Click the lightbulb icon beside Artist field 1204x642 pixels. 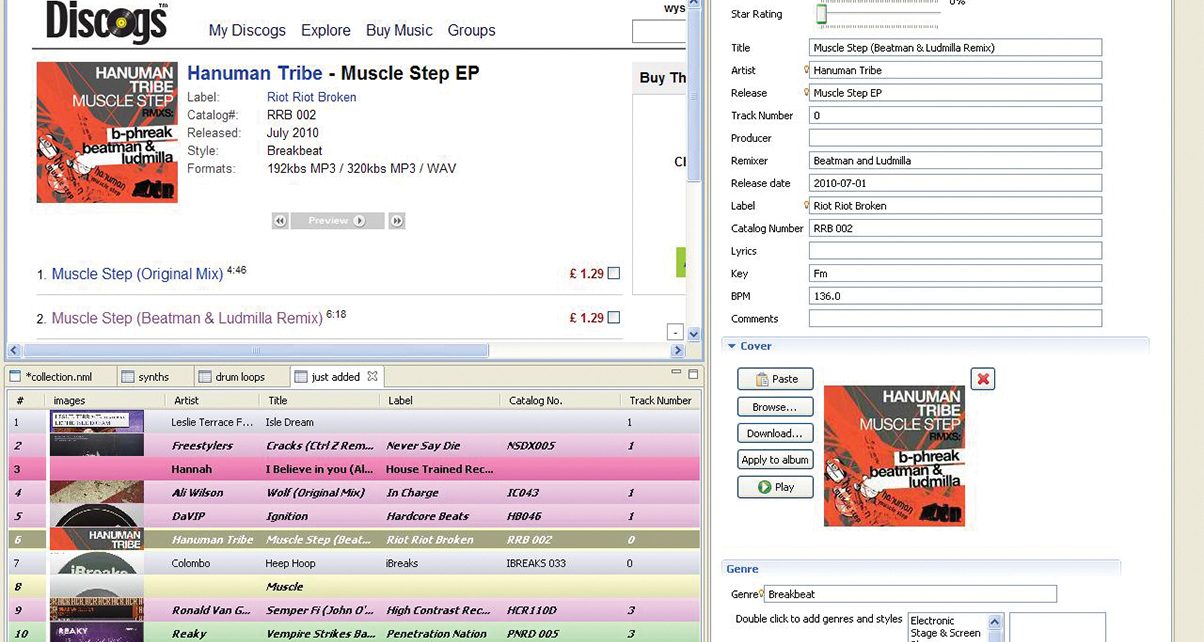tap(807, 70)
